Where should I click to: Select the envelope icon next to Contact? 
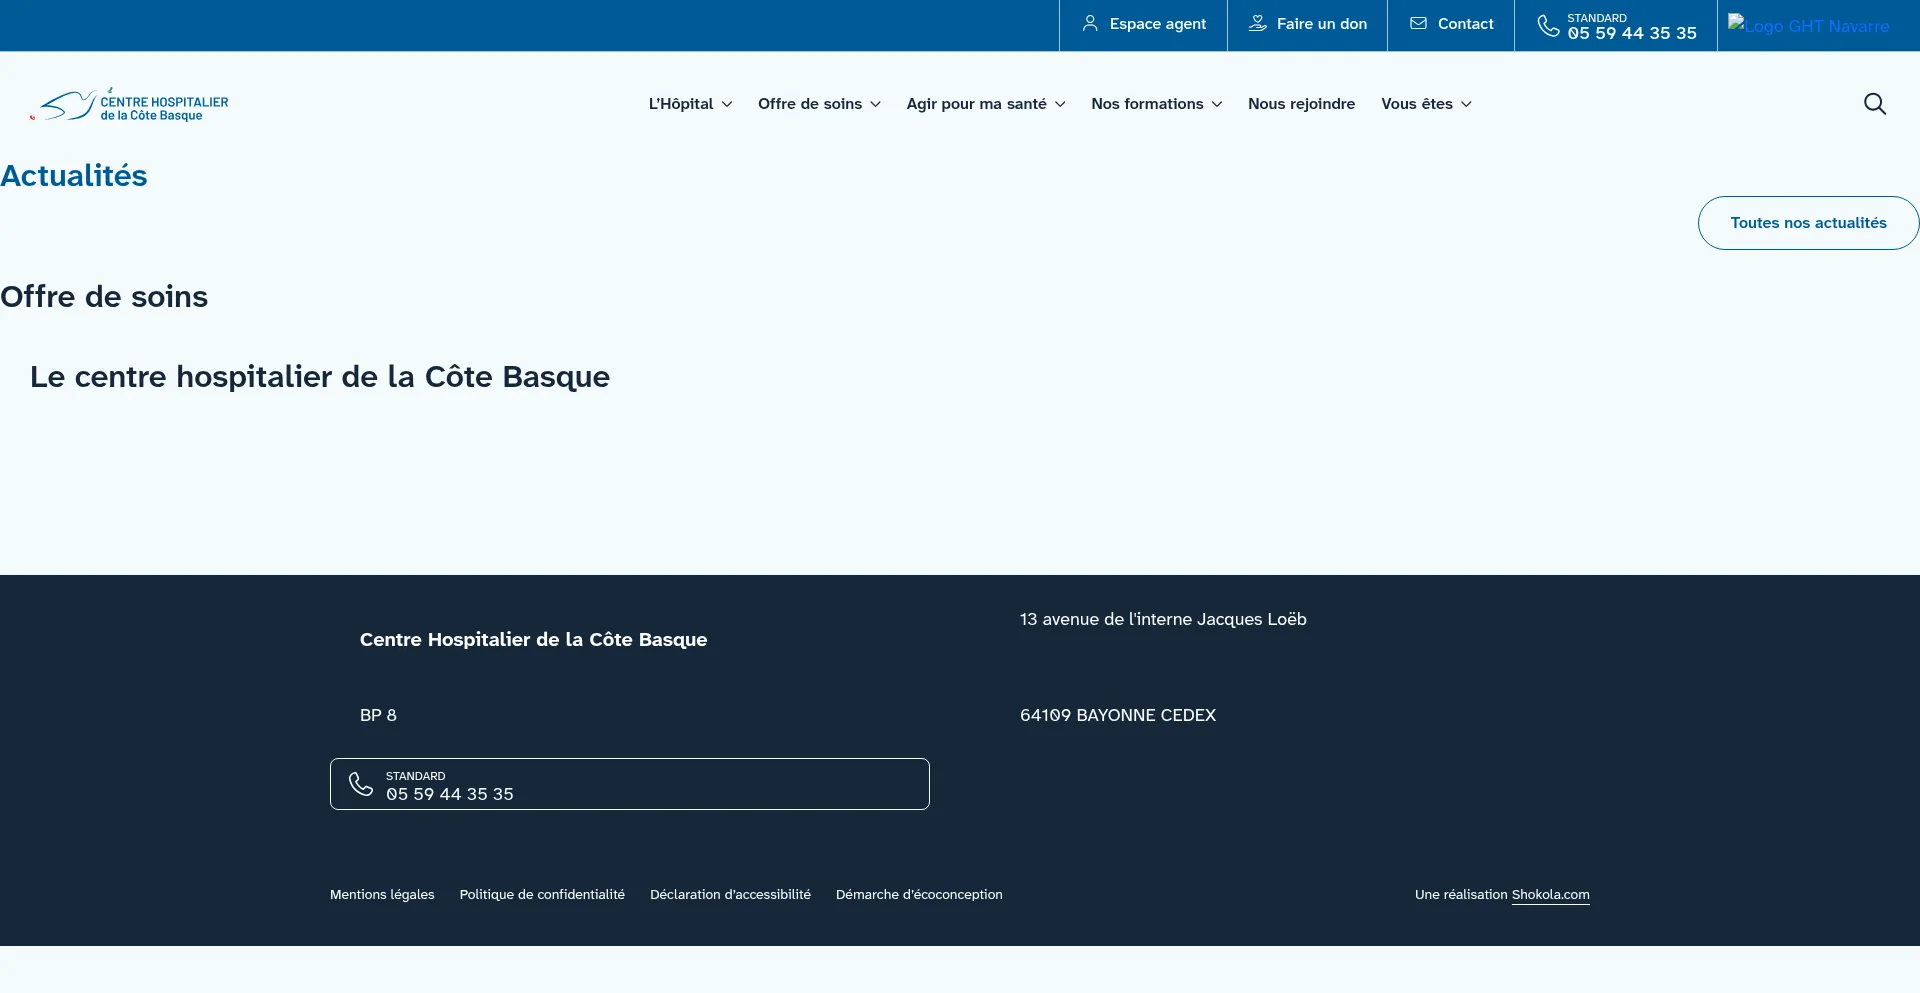[x=1418, y=23]
